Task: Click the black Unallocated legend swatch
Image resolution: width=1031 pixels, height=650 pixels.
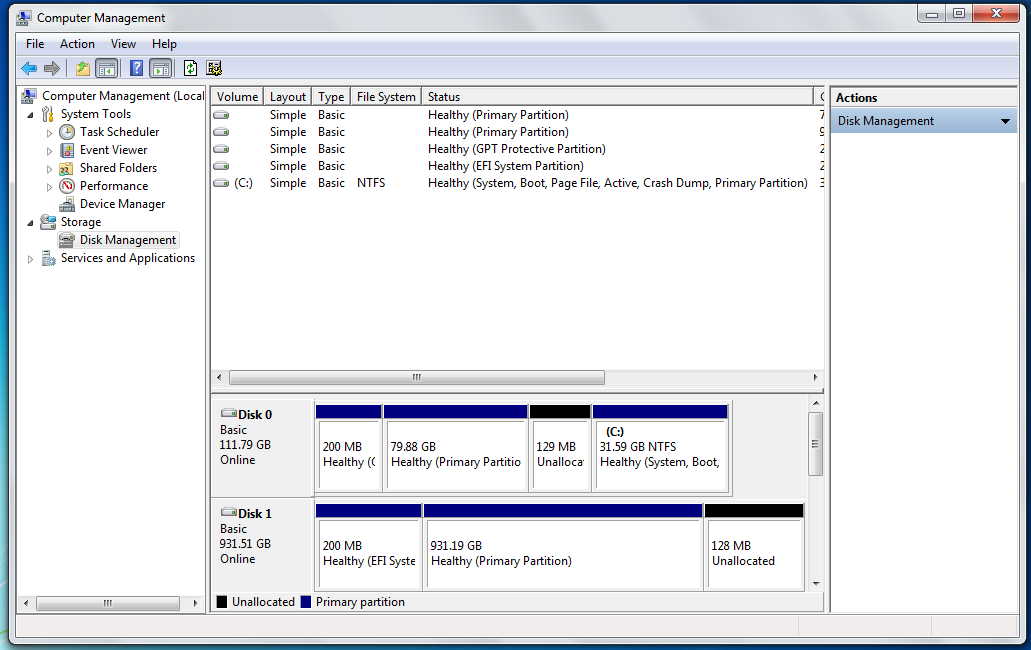Action: [x=222, y=602]
